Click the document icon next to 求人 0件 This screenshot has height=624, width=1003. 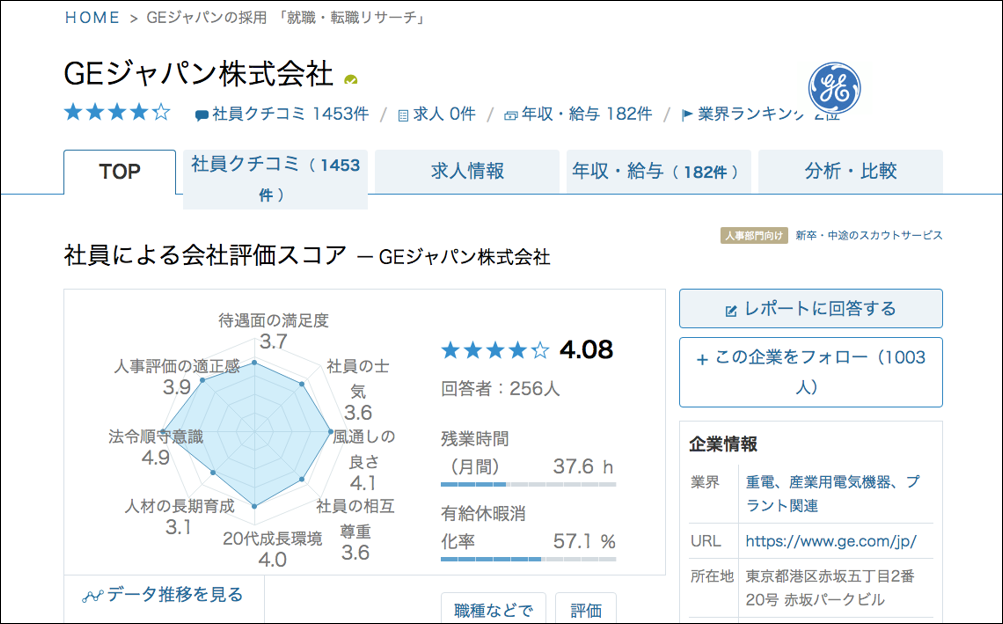click(x=403, y=116)
